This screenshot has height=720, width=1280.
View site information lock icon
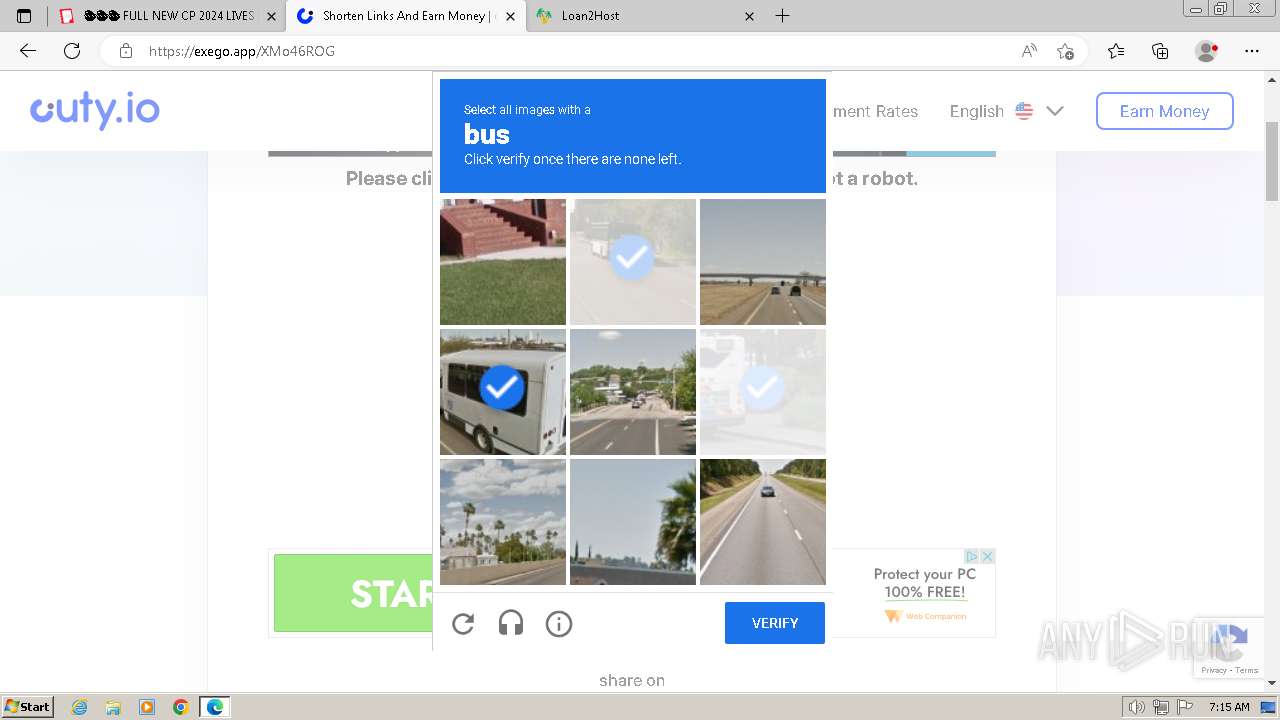[x=125, y=51]
